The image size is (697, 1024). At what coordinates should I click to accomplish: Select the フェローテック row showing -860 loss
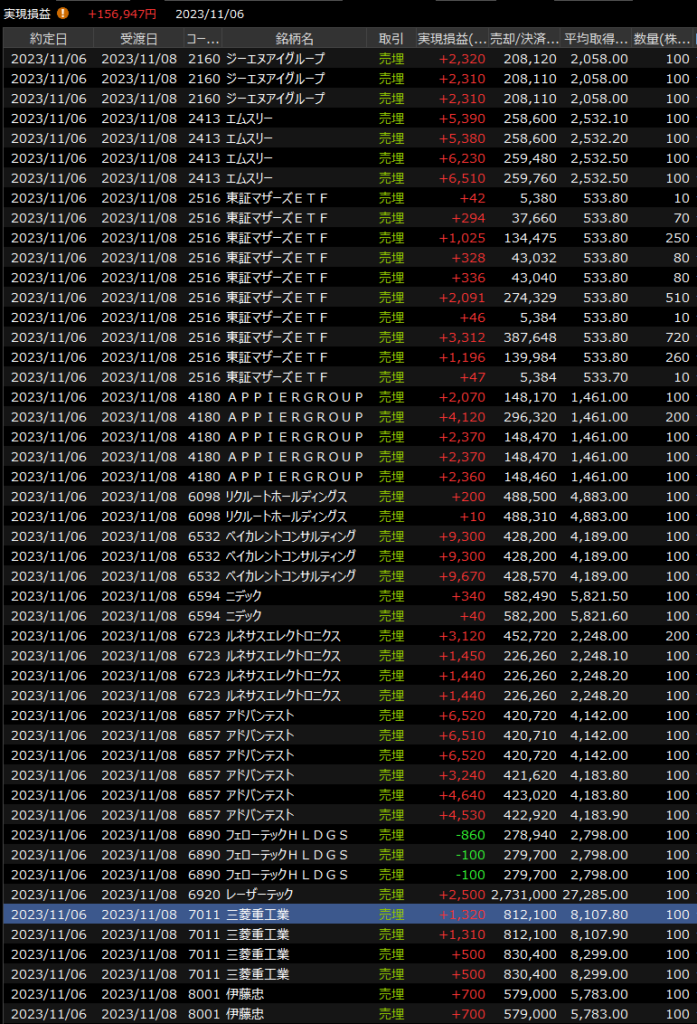pos(348,835)
